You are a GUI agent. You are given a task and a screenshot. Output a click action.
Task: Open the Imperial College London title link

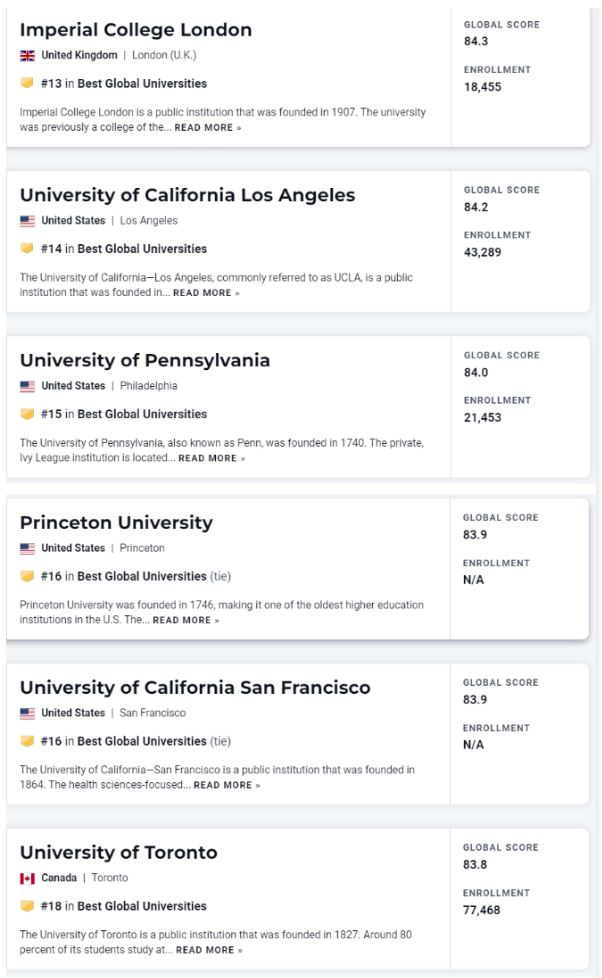click(x=136, y=29)
